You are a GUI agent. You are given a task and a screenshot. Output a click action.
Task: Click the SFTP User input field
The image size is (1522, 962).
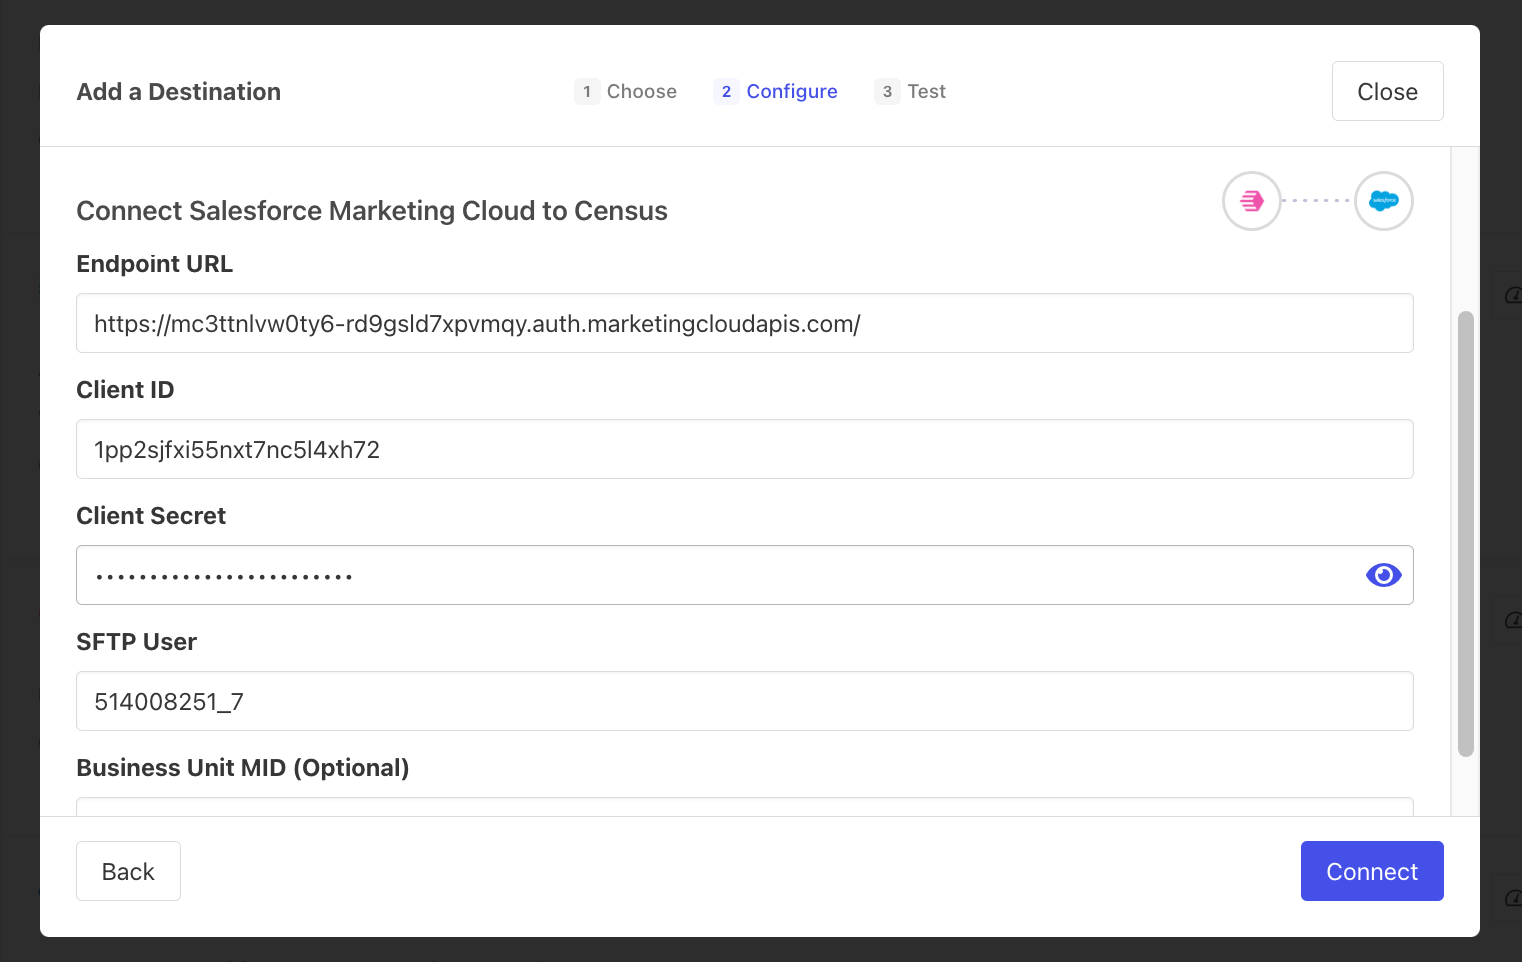click(x=744, y=701)
